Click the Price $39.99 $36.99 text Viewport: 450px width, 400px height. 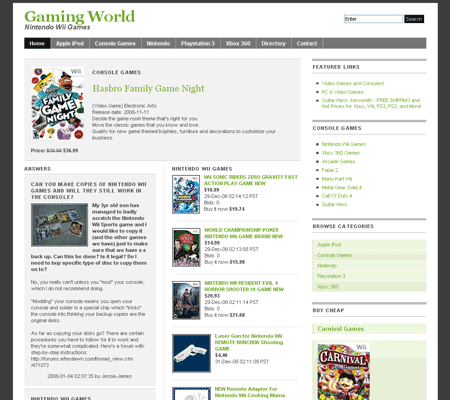coord(54,151)
